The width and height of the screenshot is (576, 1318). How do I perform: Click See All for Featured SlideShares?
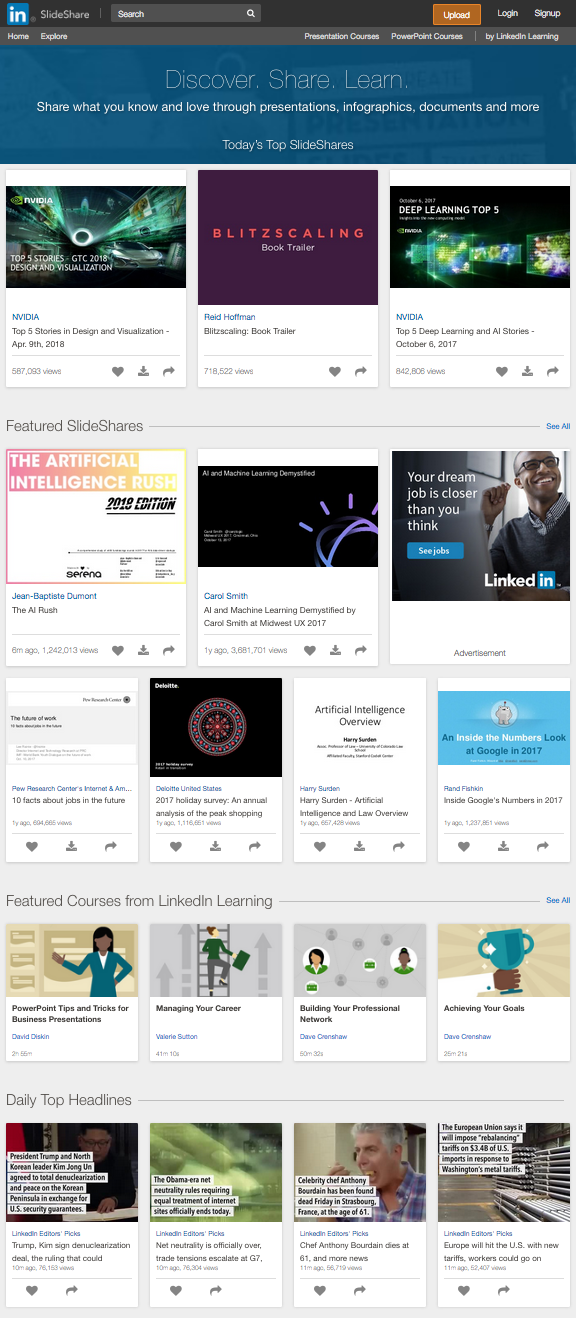558,426
